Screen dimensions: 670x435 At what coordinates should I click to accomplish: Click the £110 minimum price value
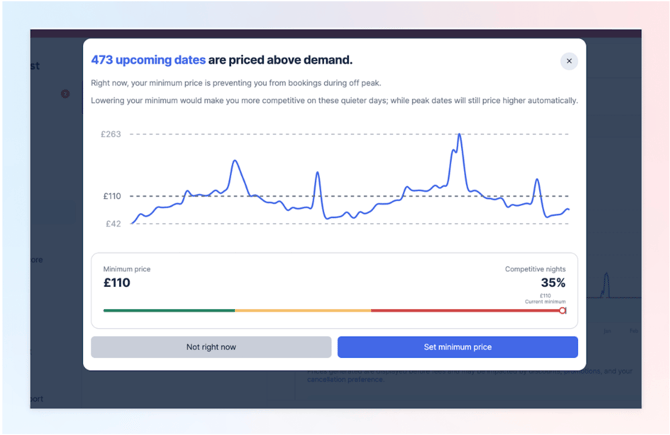pyautogui.click(x=117, y=283)
